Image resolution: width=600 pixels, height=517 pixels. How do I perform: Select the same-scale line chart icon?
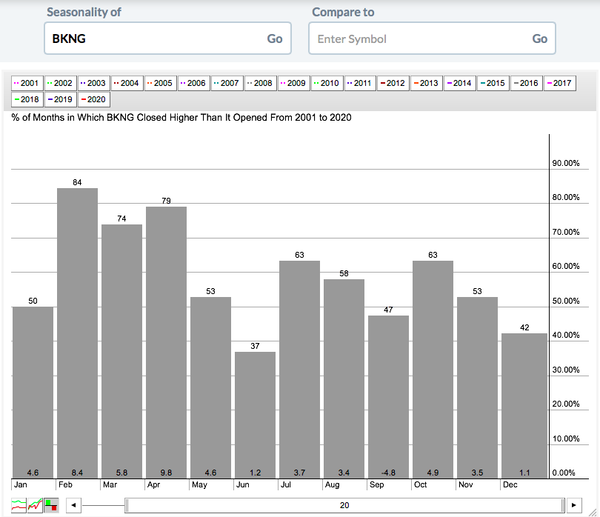click(x=35, y=504)
